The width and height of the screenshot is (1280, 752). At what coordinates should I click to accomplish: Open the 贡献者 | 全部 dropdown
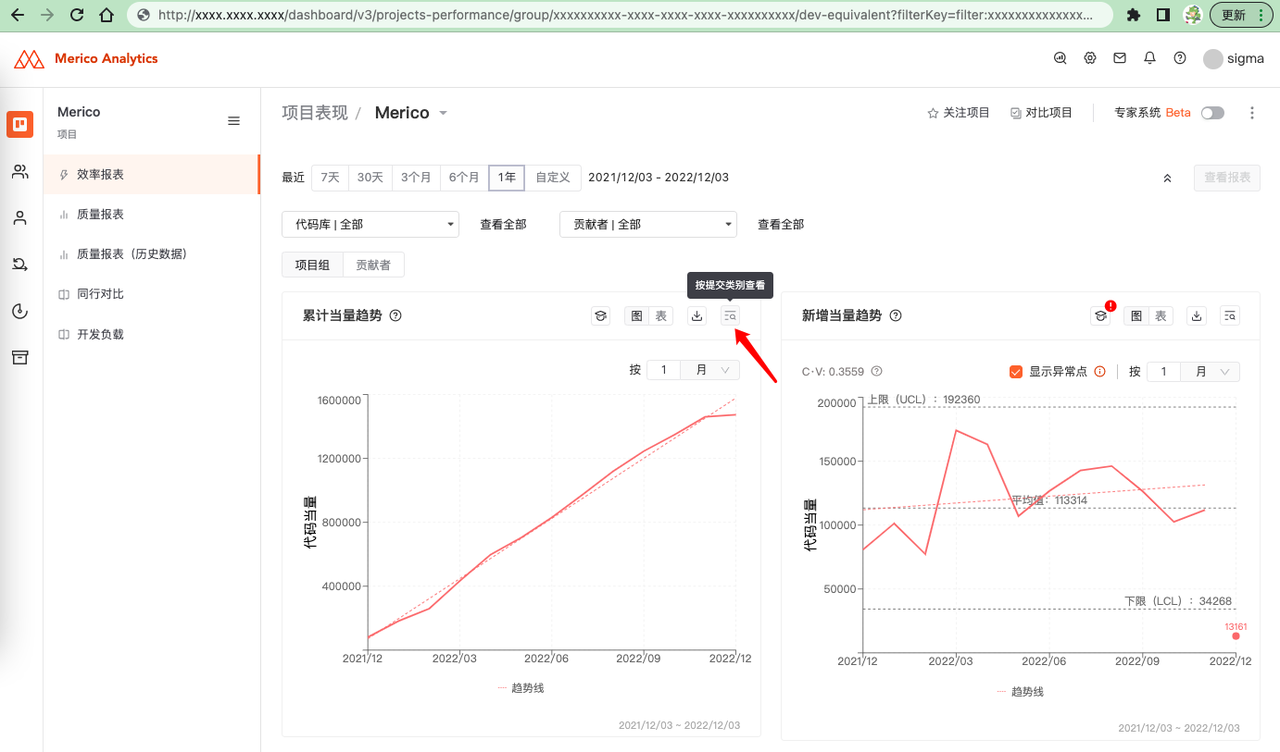tap(648, 224)
